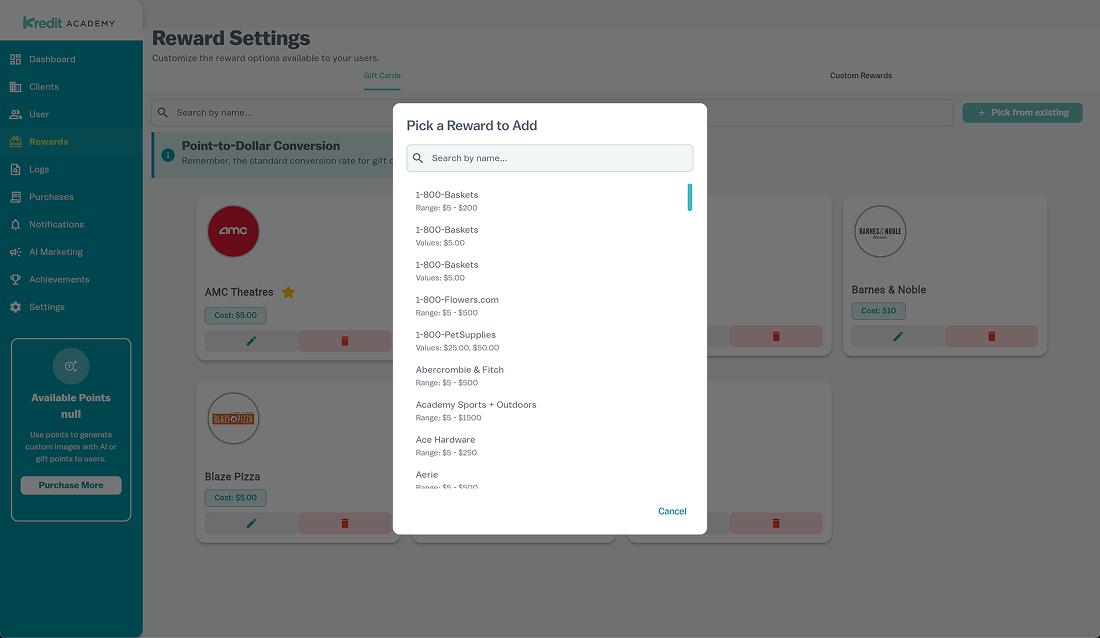Edit the Blaze Pizza reward
Image resolution: width=1100 pixels, height=638 pixels.
coord(251,524)
